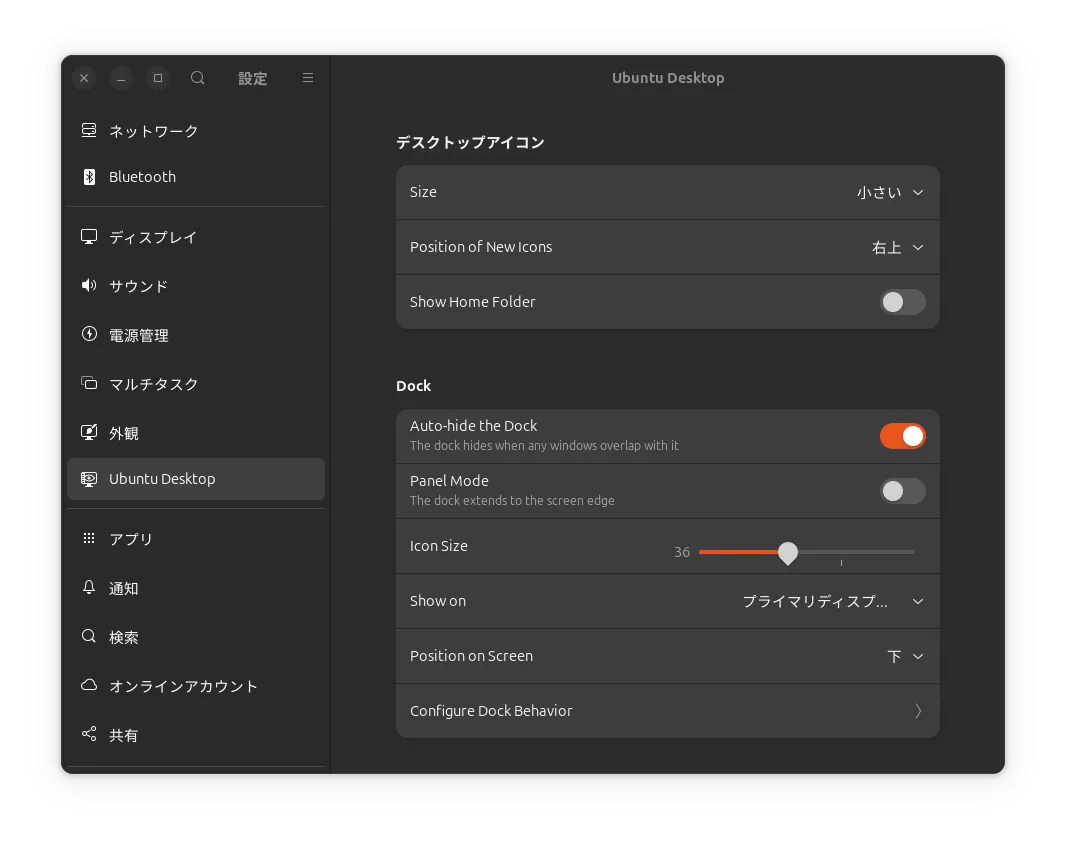Click the Dock section heading

pos(413,385)
